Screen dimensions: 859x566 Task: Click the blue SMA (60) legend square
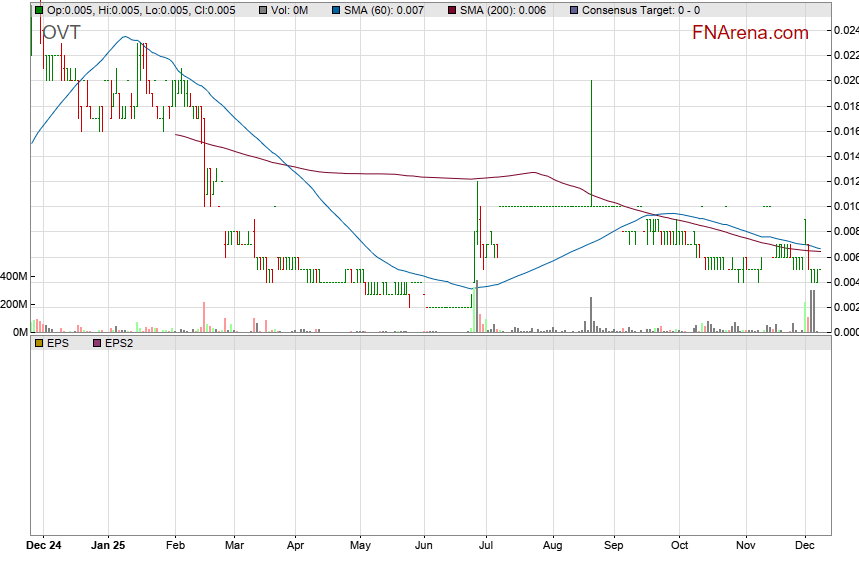[337, 10]
